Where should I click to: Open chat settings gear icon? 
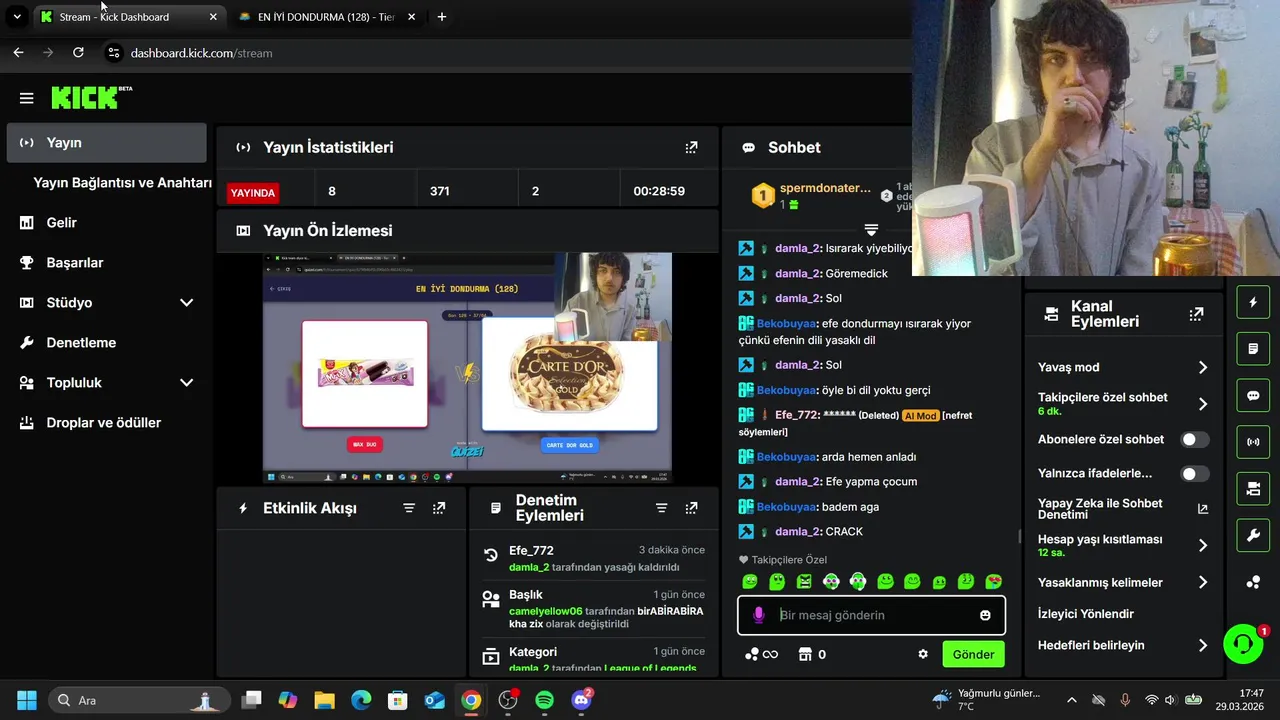pos(923,654)
